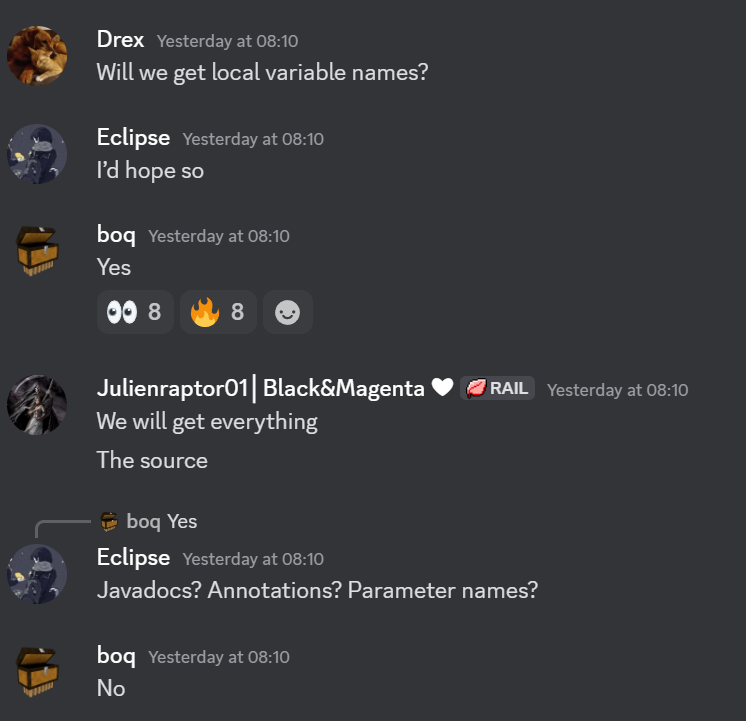Click the boq username above "No"
This screenshot has width=746, height=721.
[116, 656]
